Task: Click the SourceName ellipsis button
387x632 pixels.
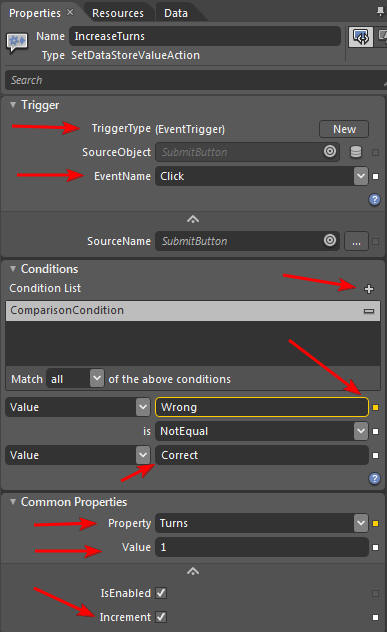Action: click(x=356, y=241)
